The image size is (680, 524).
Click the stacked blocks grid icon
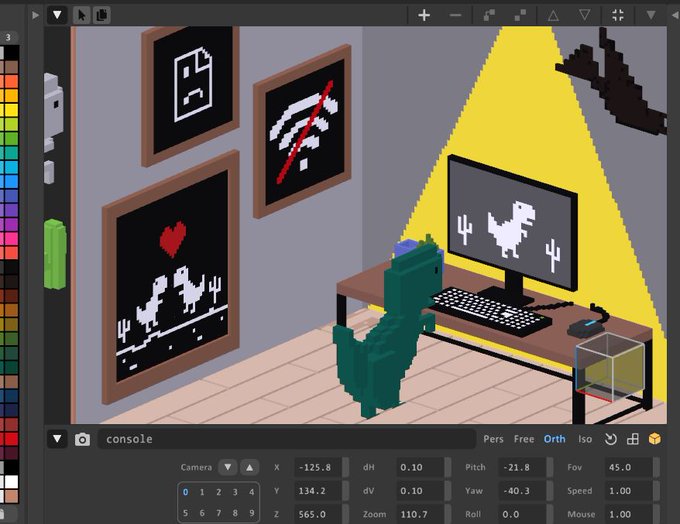(633, 439)
